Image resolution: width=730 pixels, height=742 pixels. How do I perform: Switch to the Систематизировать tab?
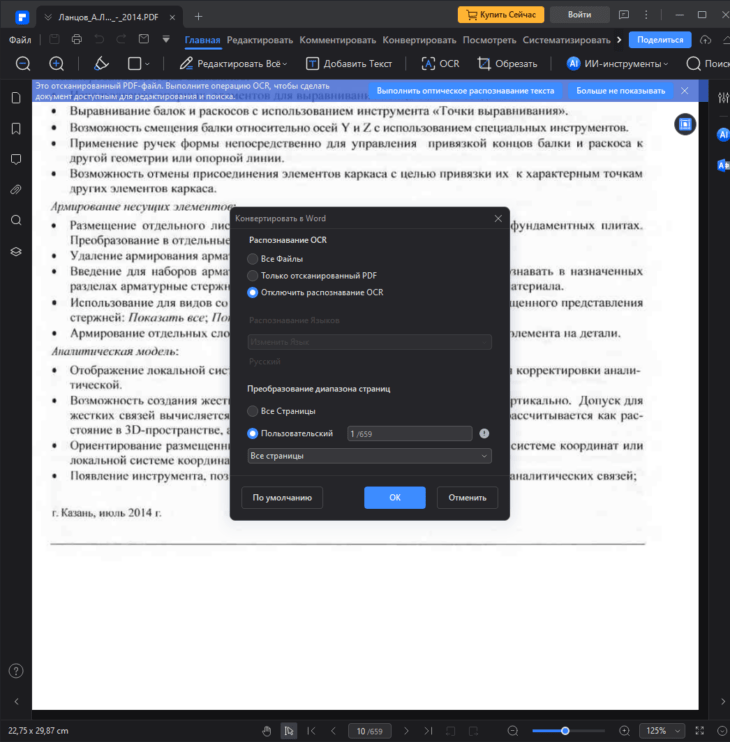[x=566, y=40]
